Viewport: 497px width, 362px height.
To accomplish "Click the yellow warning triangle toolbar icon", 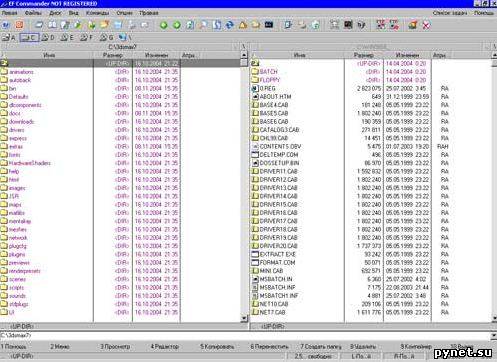I will point(243,25).
